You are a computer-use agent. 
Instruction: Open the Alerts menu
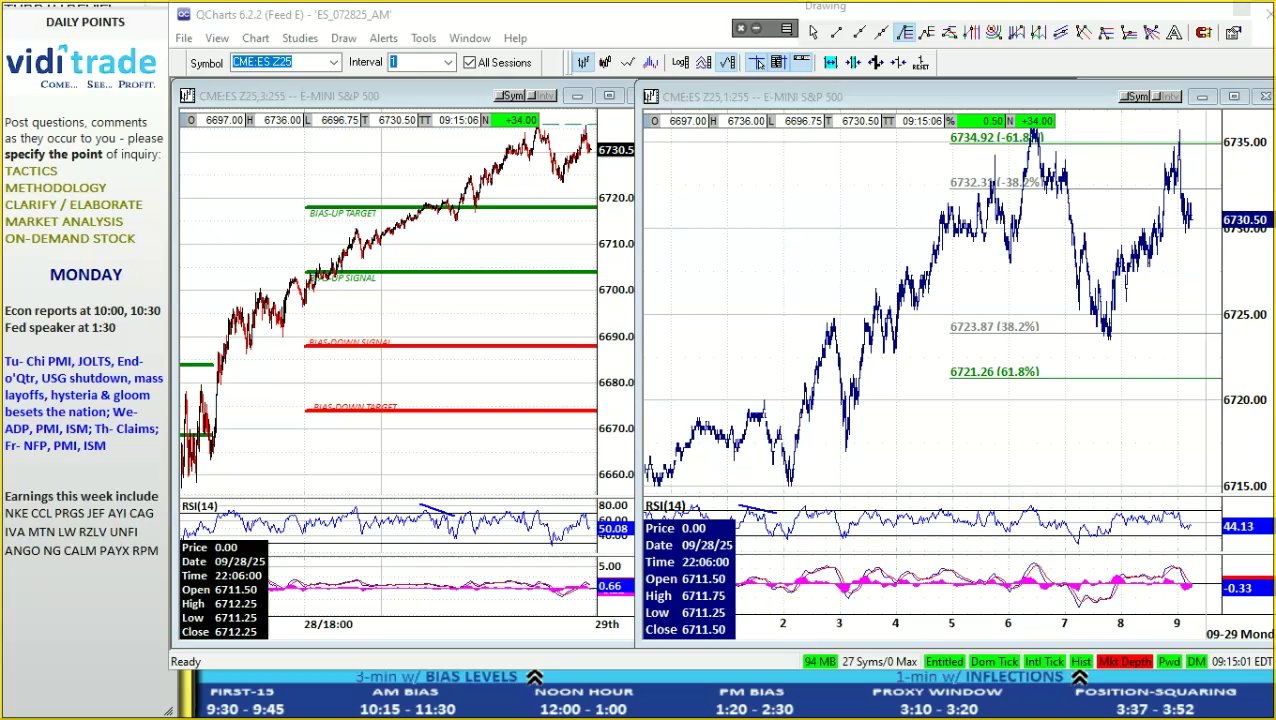click(x=384, y=38)
